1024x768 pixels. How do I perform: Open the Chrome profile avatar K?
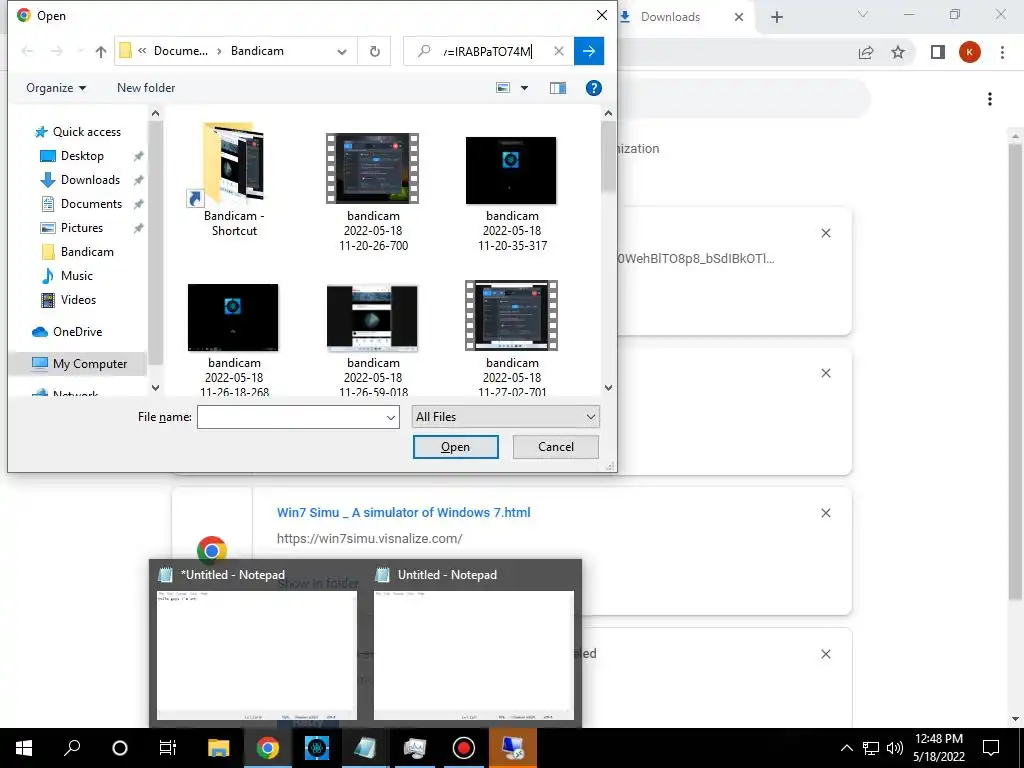[x=970, y=52]
